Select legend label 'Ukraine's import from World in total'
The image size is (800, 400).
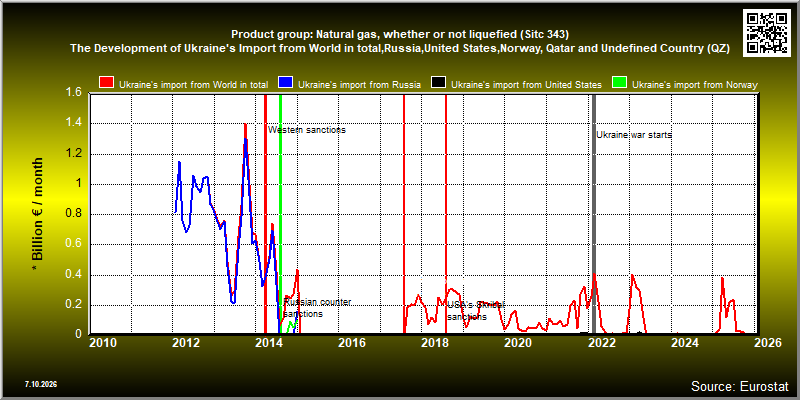coord(193,85)
